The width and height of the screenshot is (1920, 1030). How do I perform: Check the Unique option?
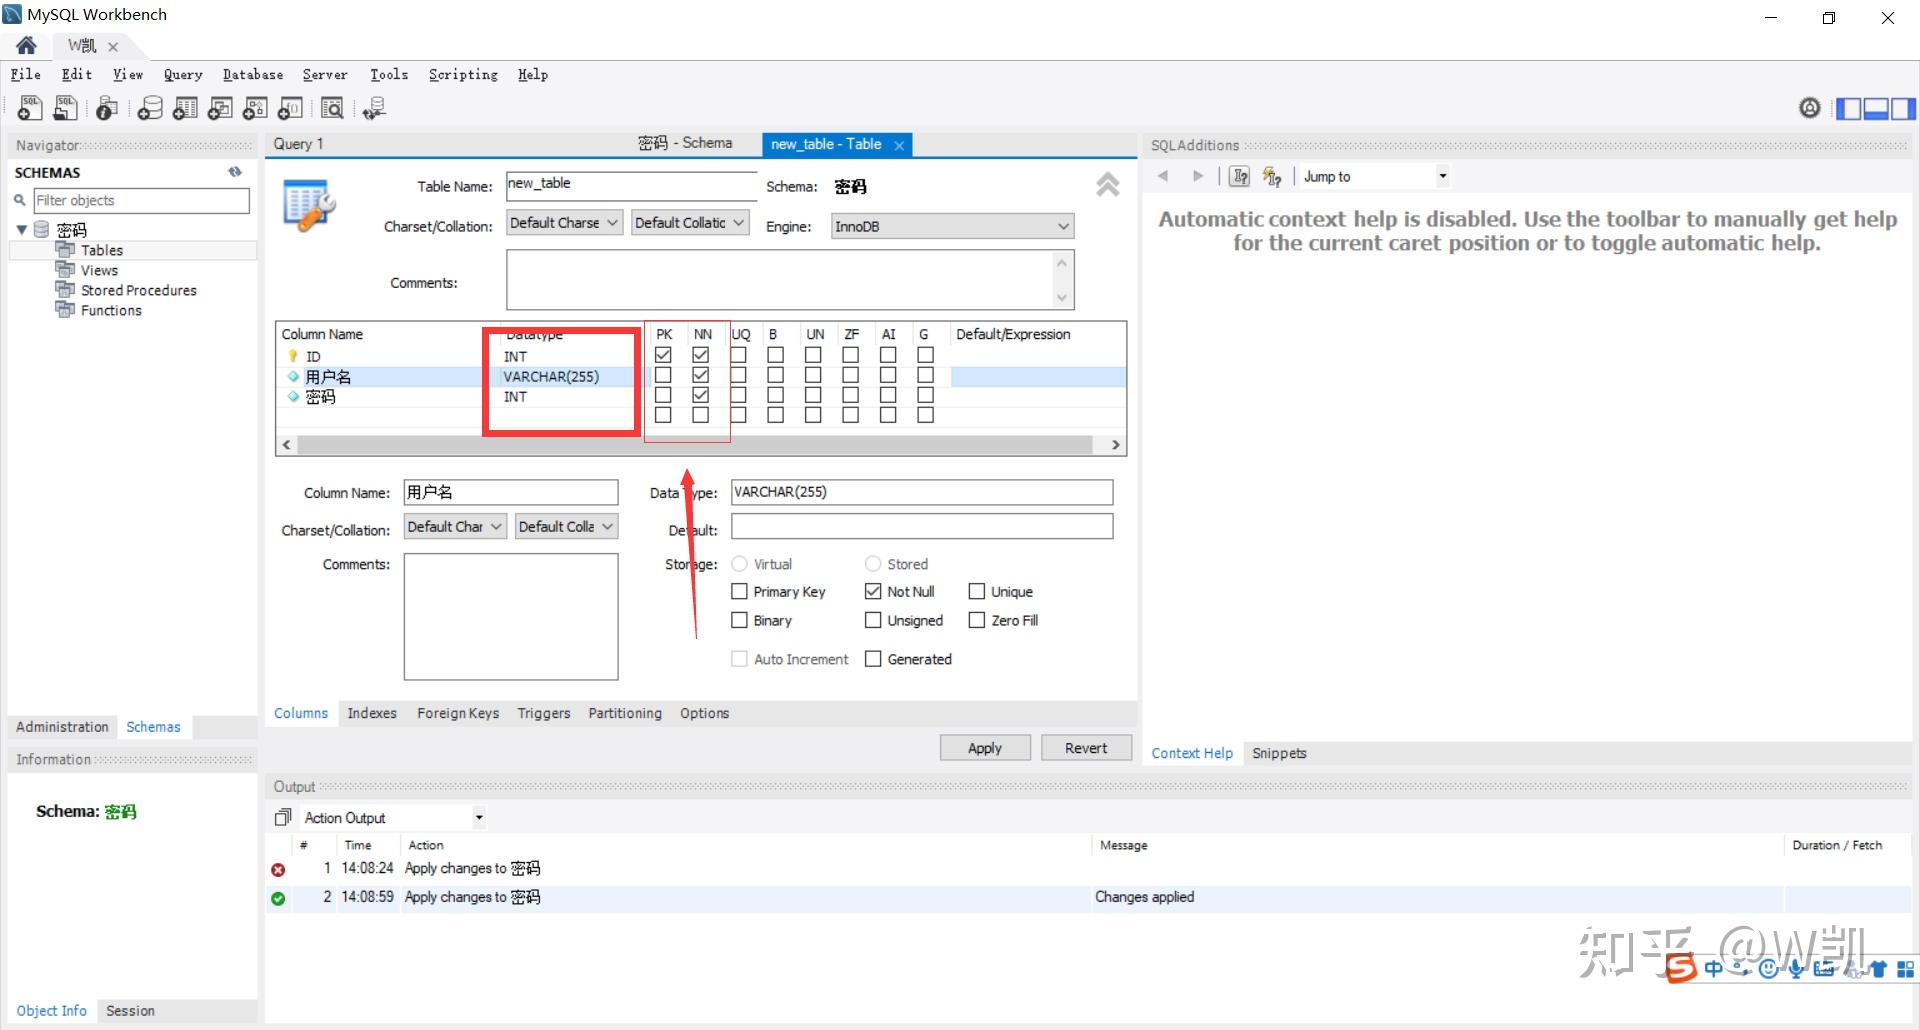tap(977, 592)
